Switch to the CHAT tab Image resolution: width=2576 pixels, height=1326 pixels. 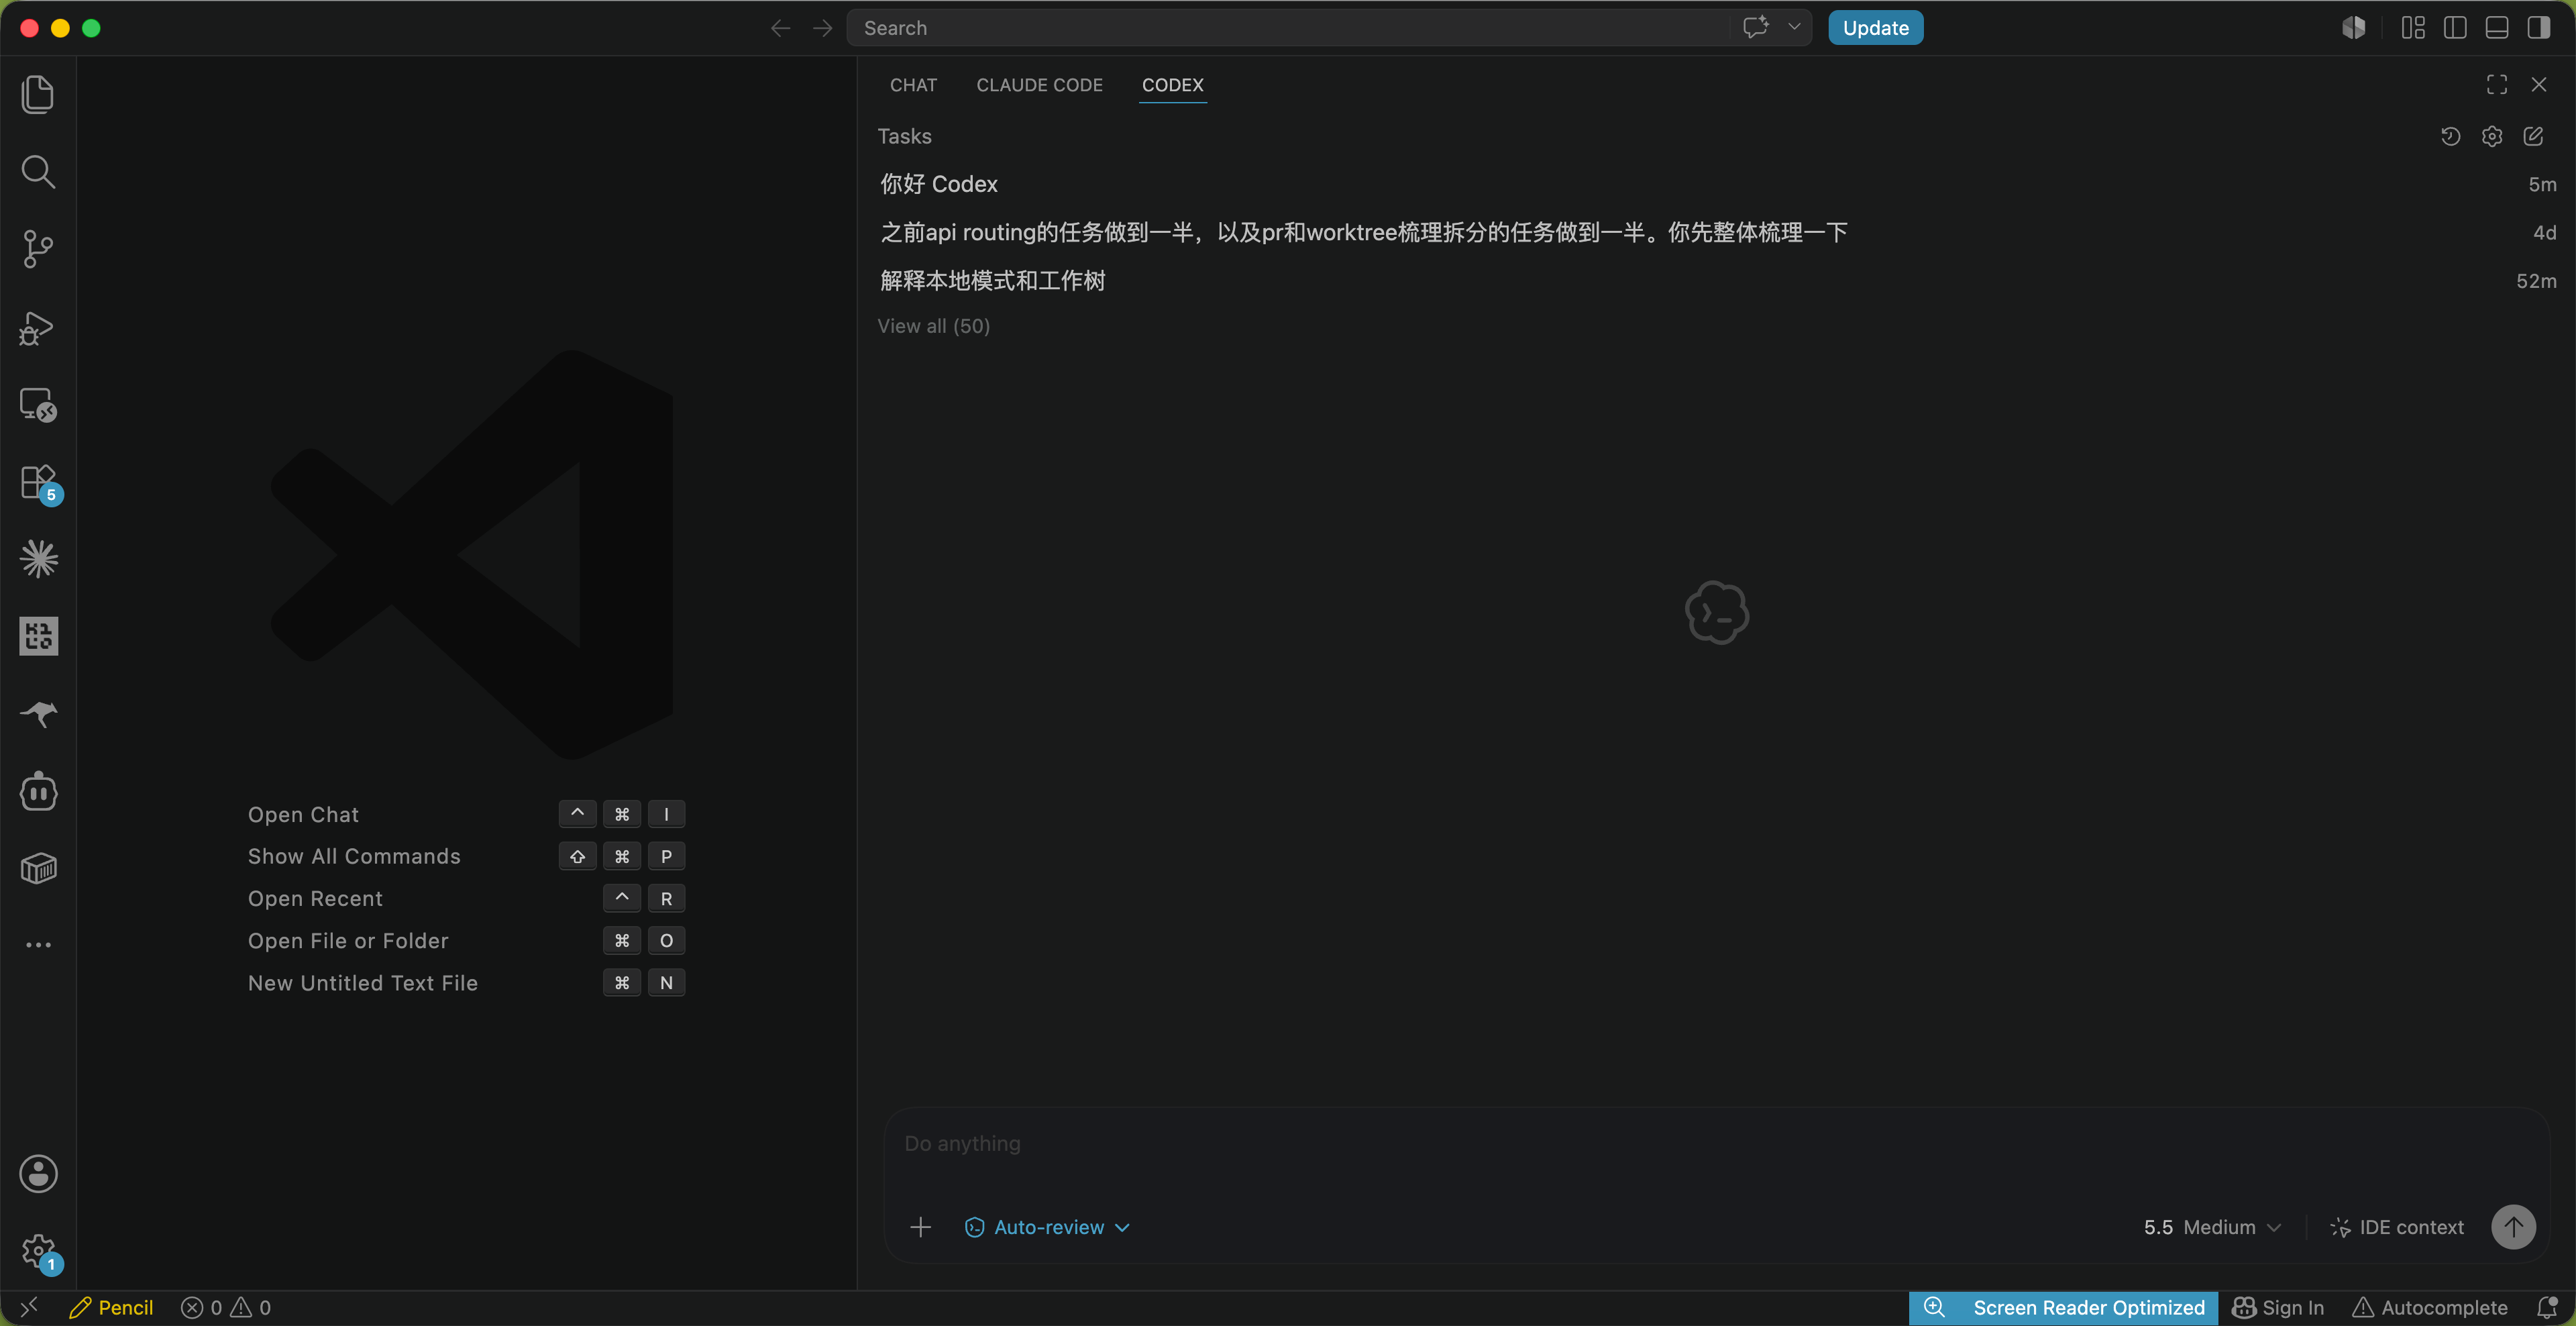913,85
